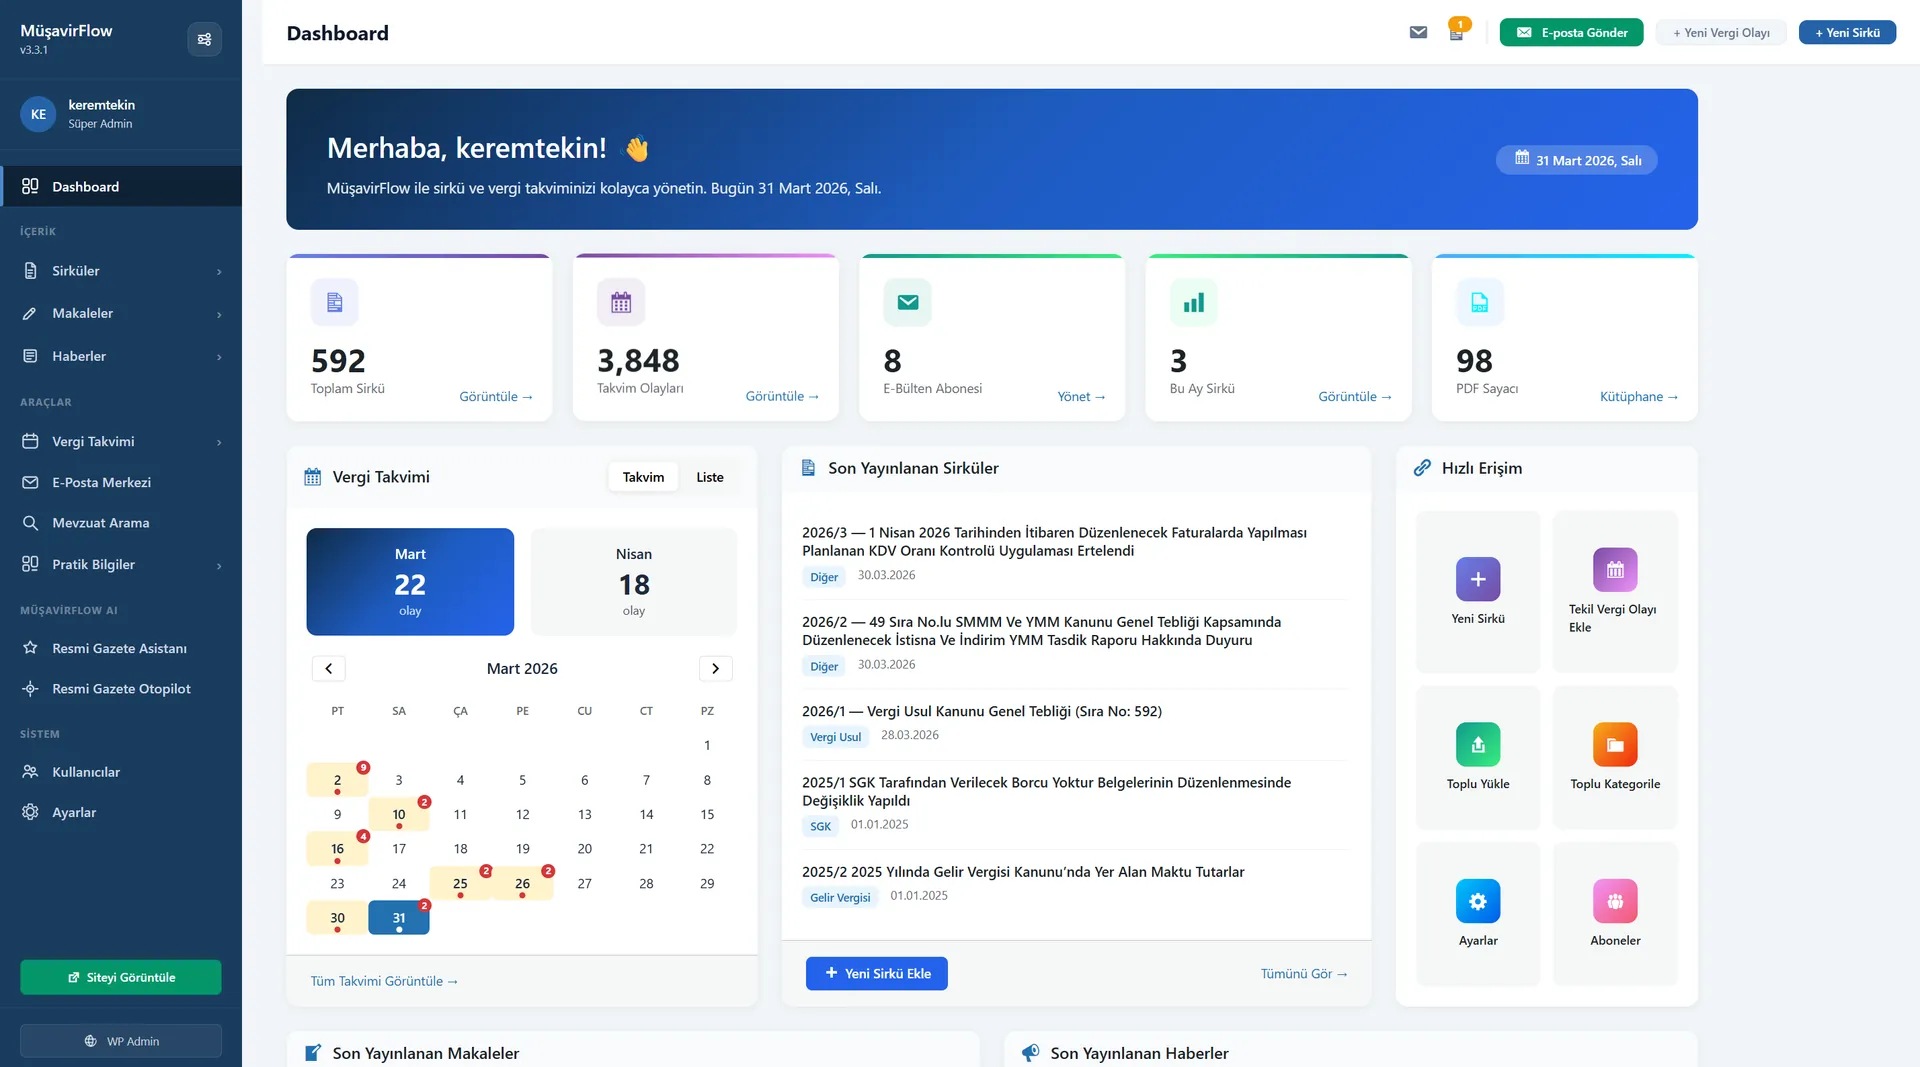The image size is (1920, 1067).
Task: Select calendar day 2 with 9 events
Action: tap(337, 780)
